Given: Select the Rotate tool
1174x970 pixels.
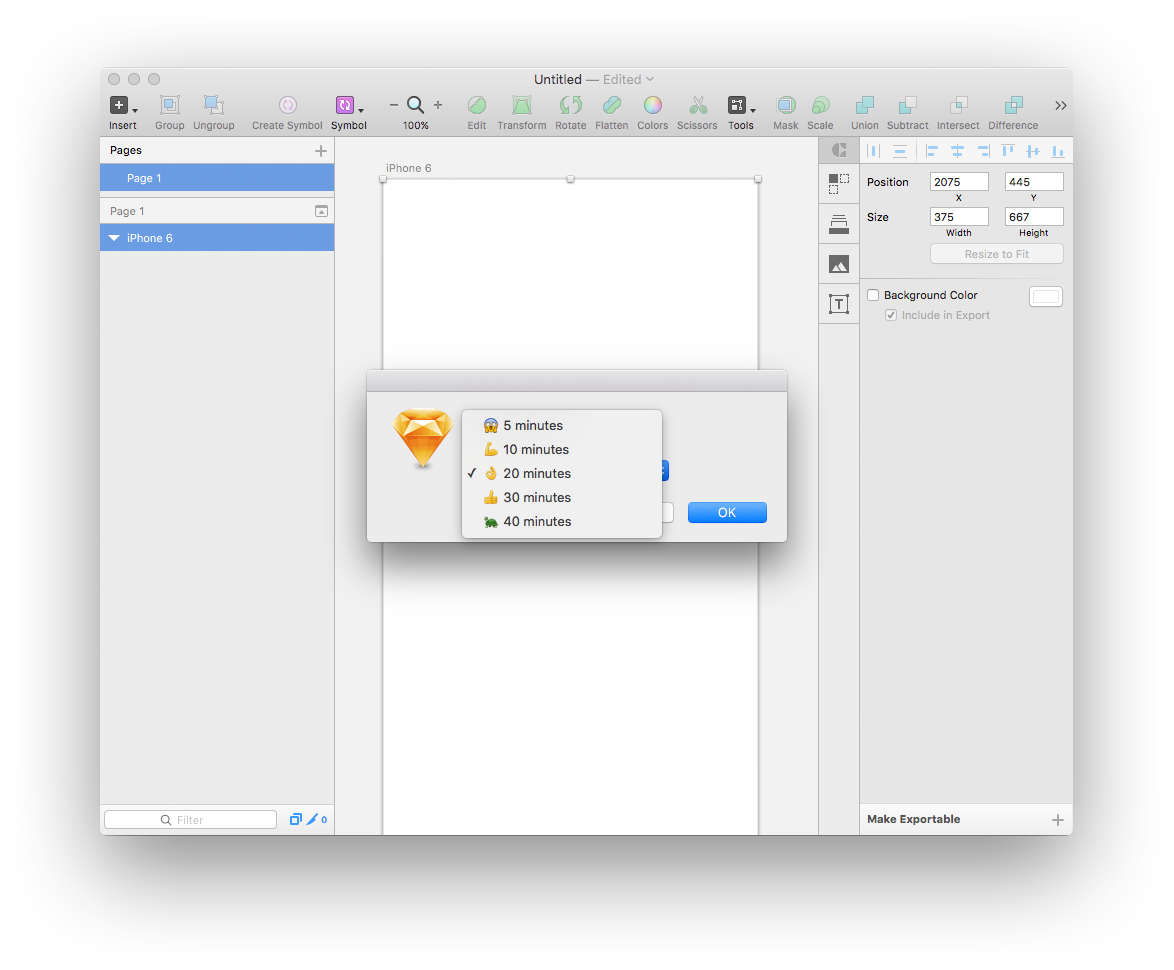Looking at the screenshot, I should [570, 105].
